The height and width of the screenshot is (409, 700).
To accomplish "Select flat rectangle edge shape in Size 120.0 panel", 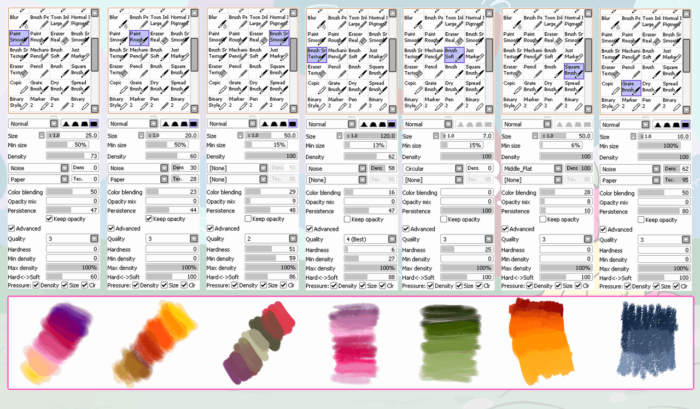I will (x=391, y=124).
